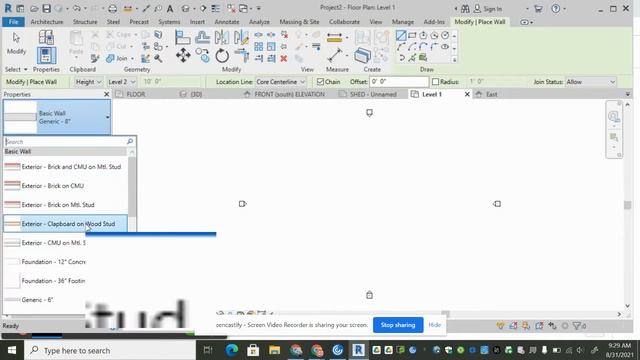Screen dimensions: 640x360
Task: Click the Save icon in quick access toolbar
Action: tap(47, 8)
